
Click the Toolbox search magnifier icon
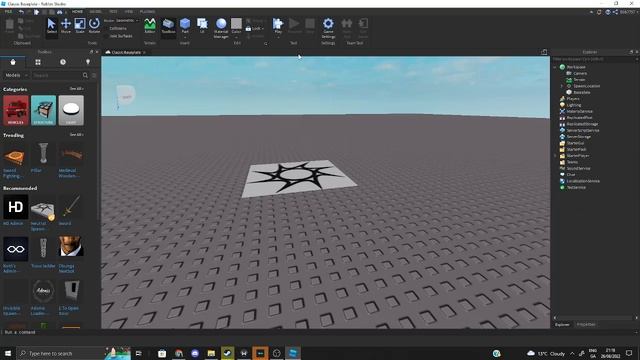(85, 75)
